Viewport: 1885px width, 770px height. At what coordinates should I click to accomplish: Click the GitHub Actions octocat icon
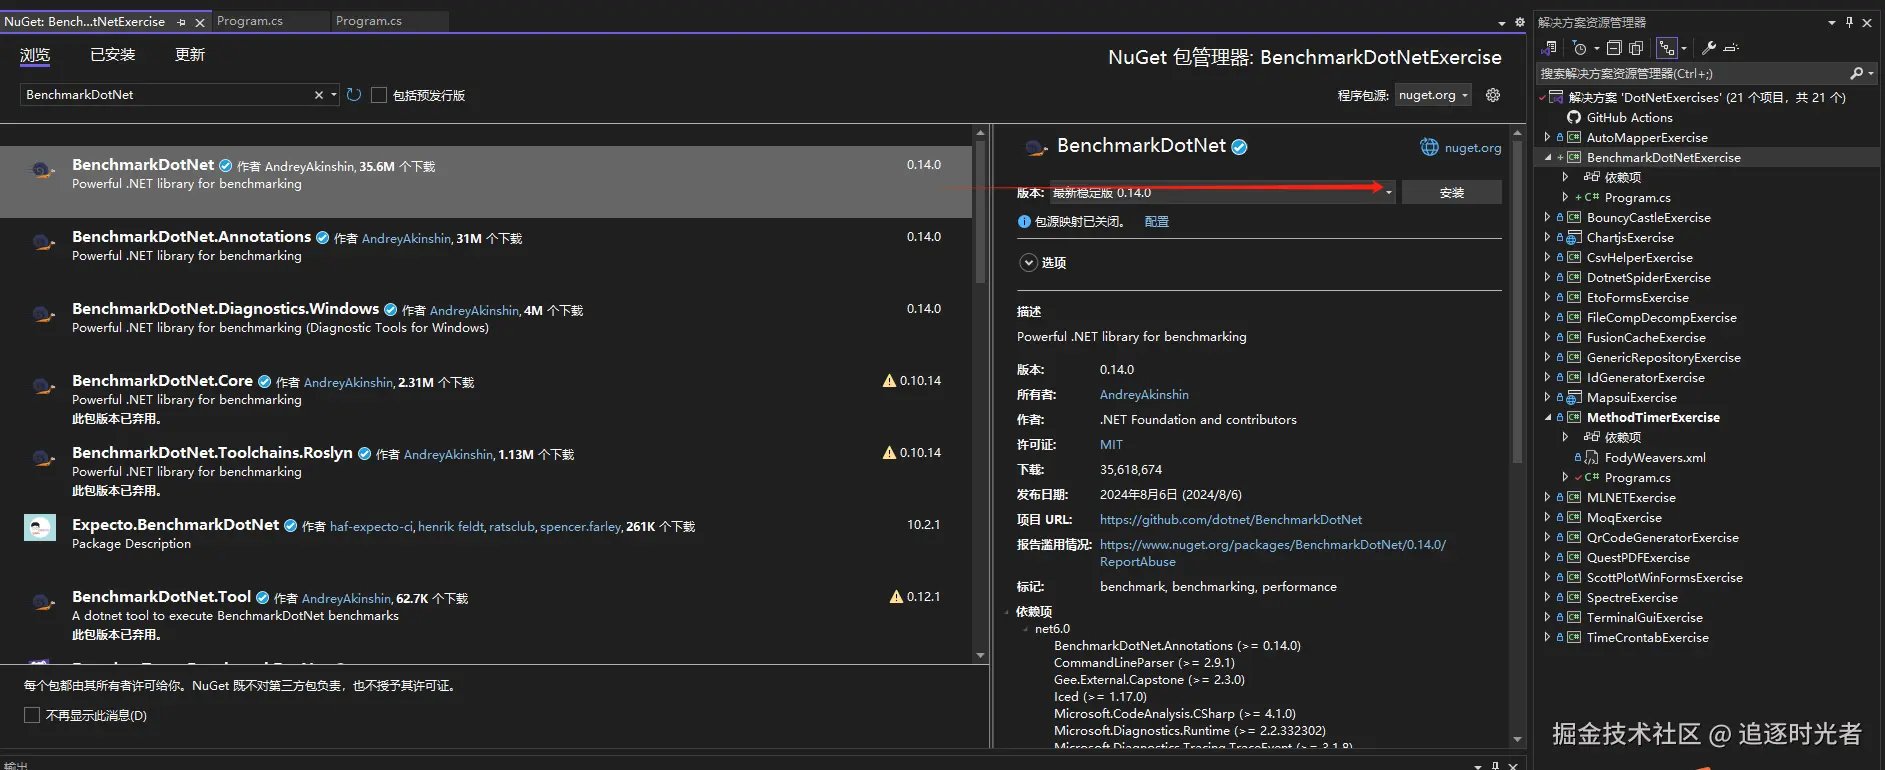(x=1574, y=118)
